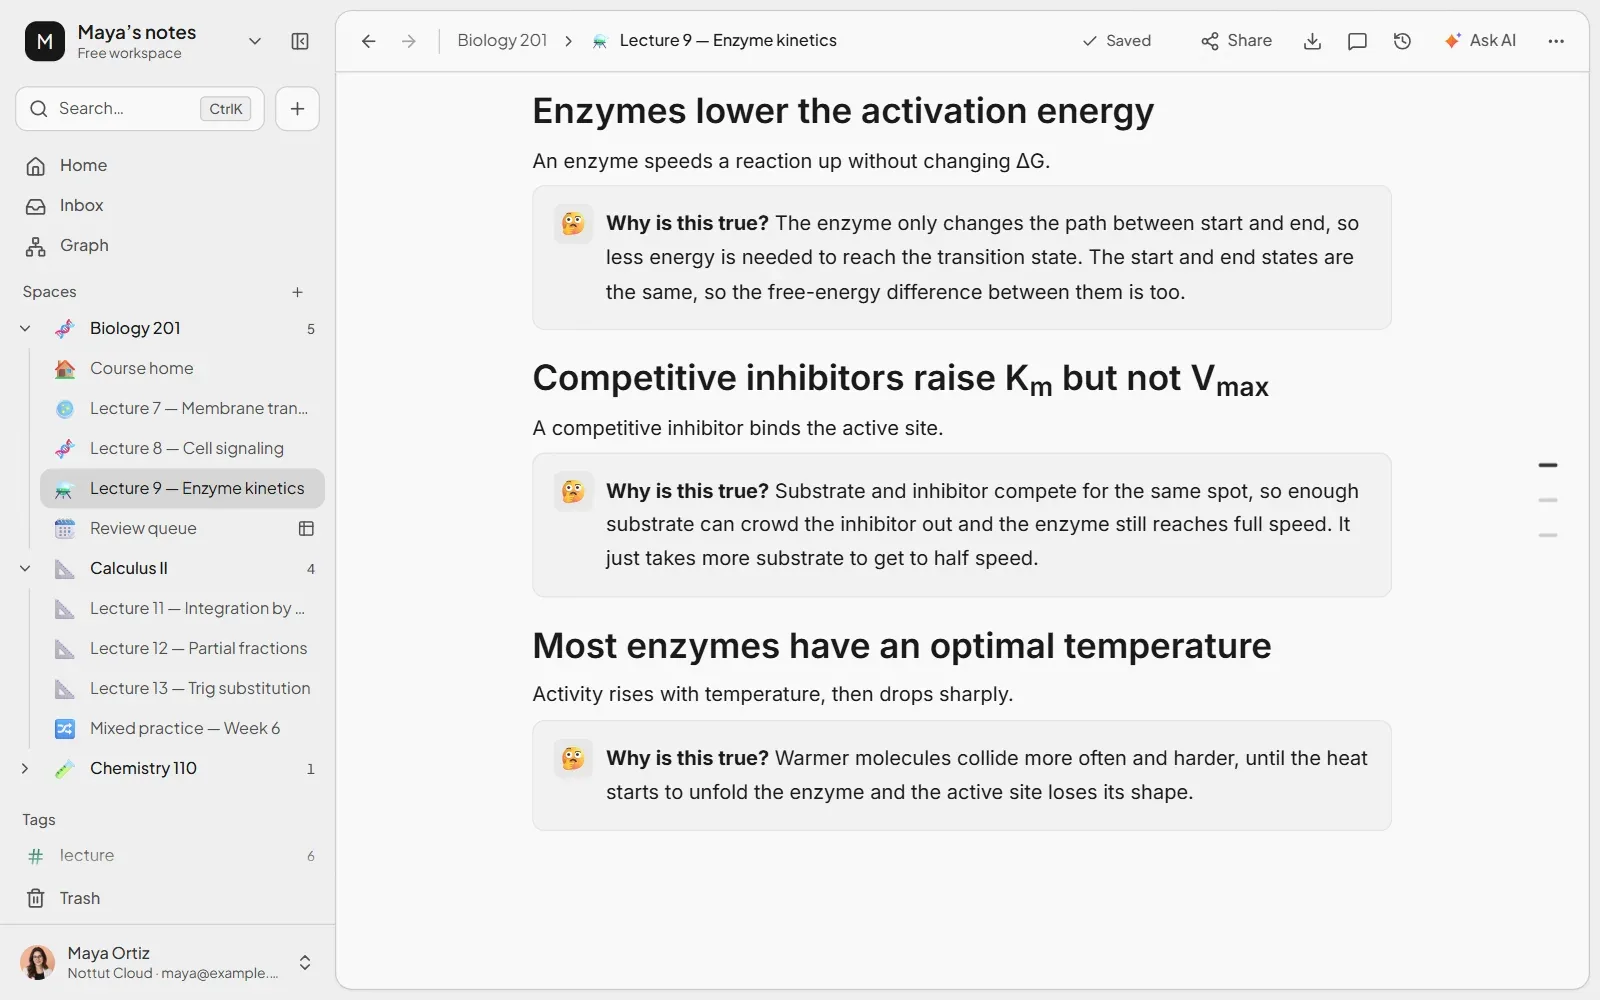Collapse the Biology 201 space
This screenshot has height=1000, width=1600.
(25, 328)
